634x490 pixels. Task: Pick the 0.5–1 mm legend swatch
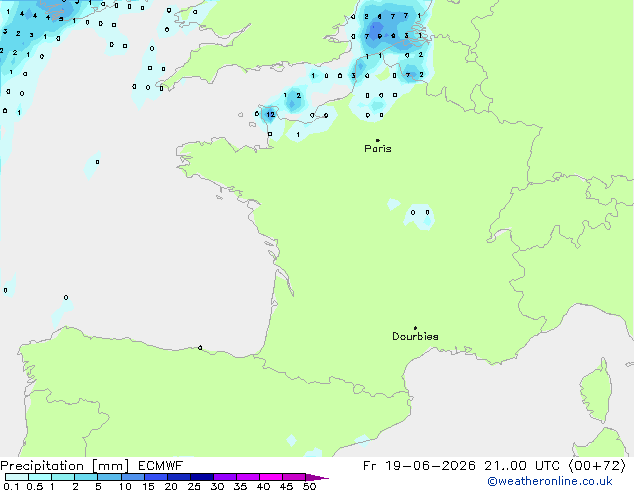click(x=40, y=477)
